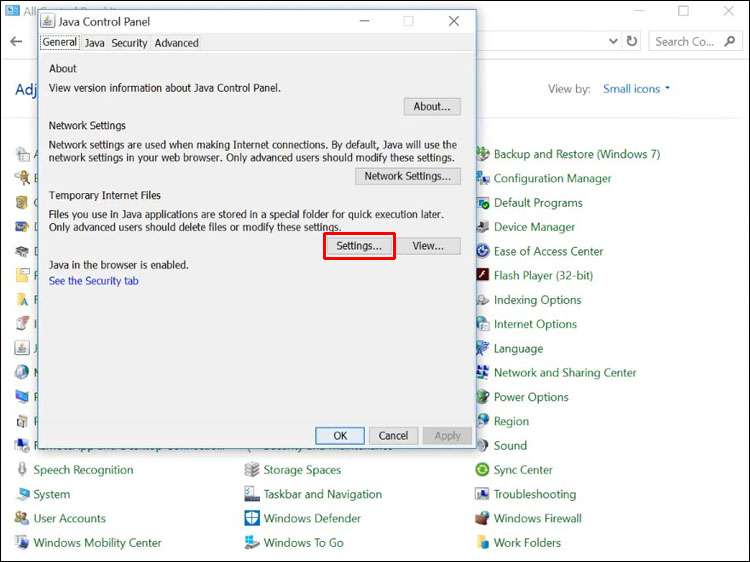Open System icon
Viewport: 750px width, 562px height.
pyautogui.click(x=22, y=494)
